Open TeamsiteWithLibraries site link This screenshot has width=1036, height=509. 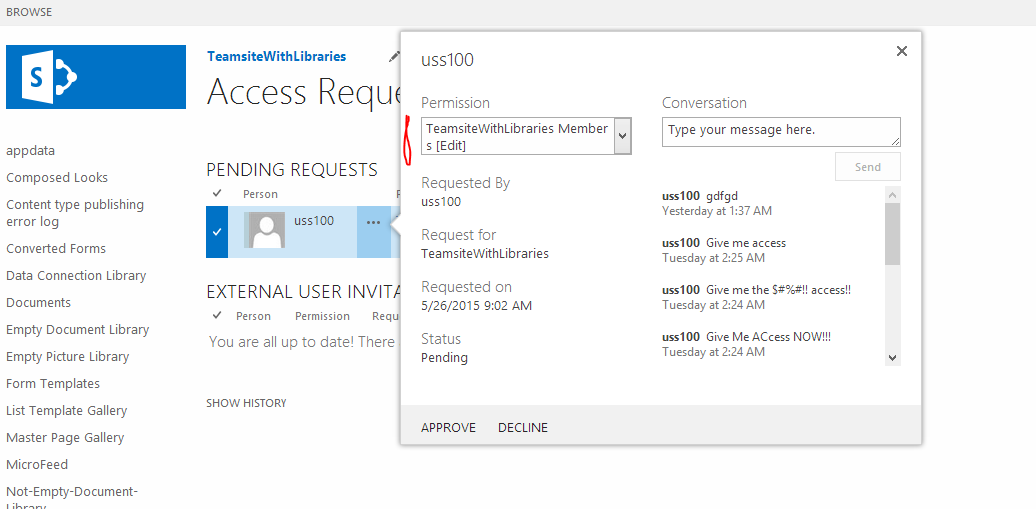277,57
